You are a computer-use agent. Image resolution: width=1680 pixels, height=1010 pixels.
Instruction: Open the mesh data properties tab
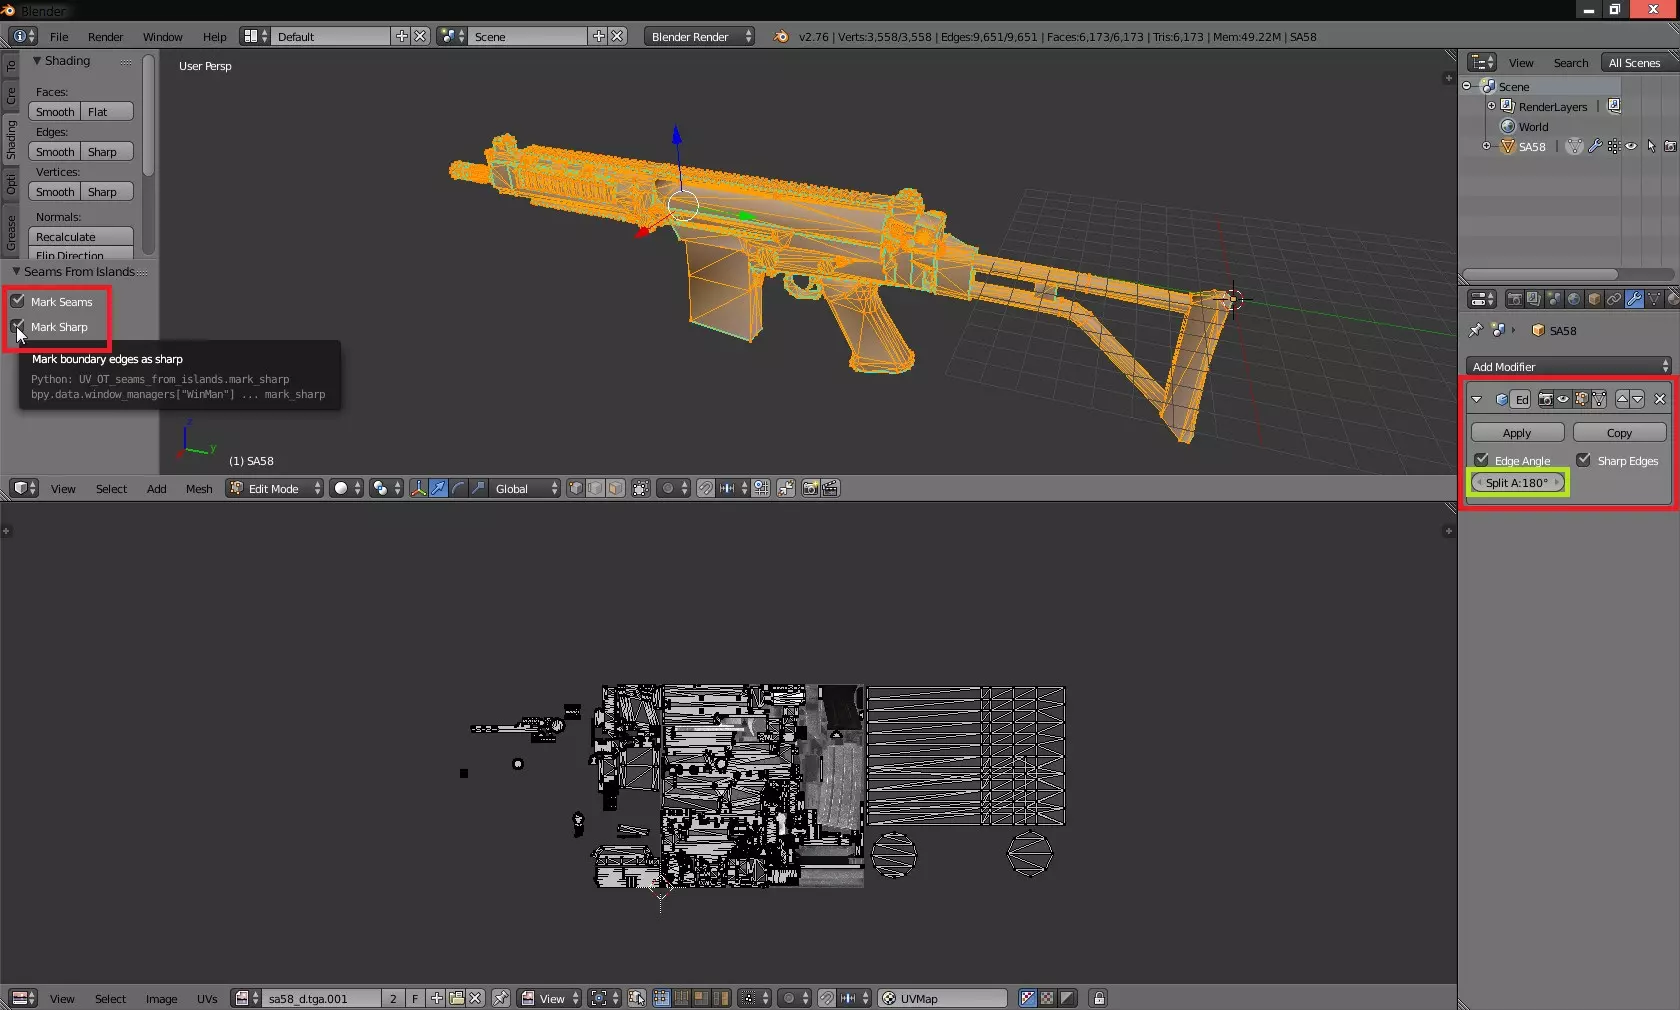pyautogui.click(x=1654, y=299)
